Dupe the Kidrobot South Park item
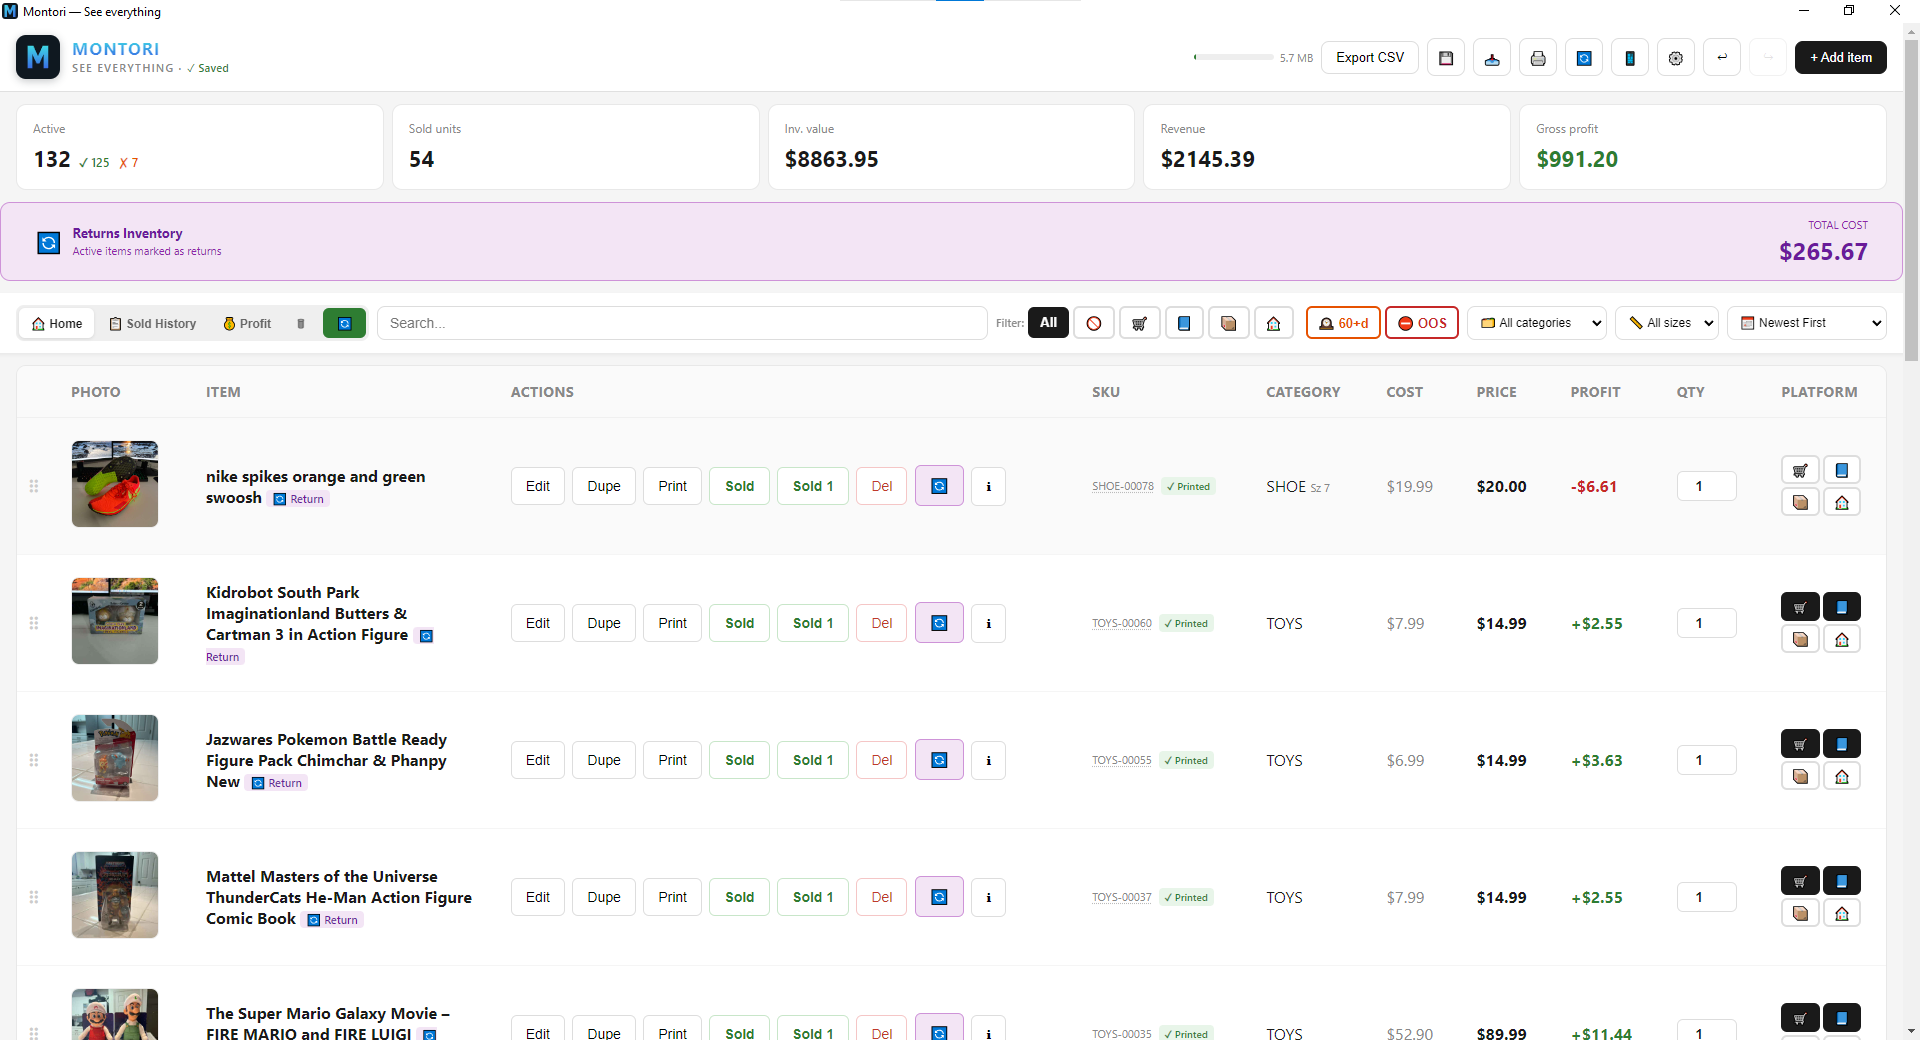Screen dimensions: 1920x1040 pos(604,624)
